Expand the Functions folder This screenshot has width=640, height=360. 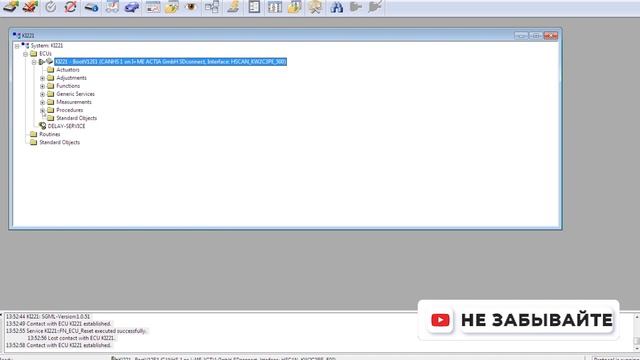pyautogui.click(x=42, y=86)
